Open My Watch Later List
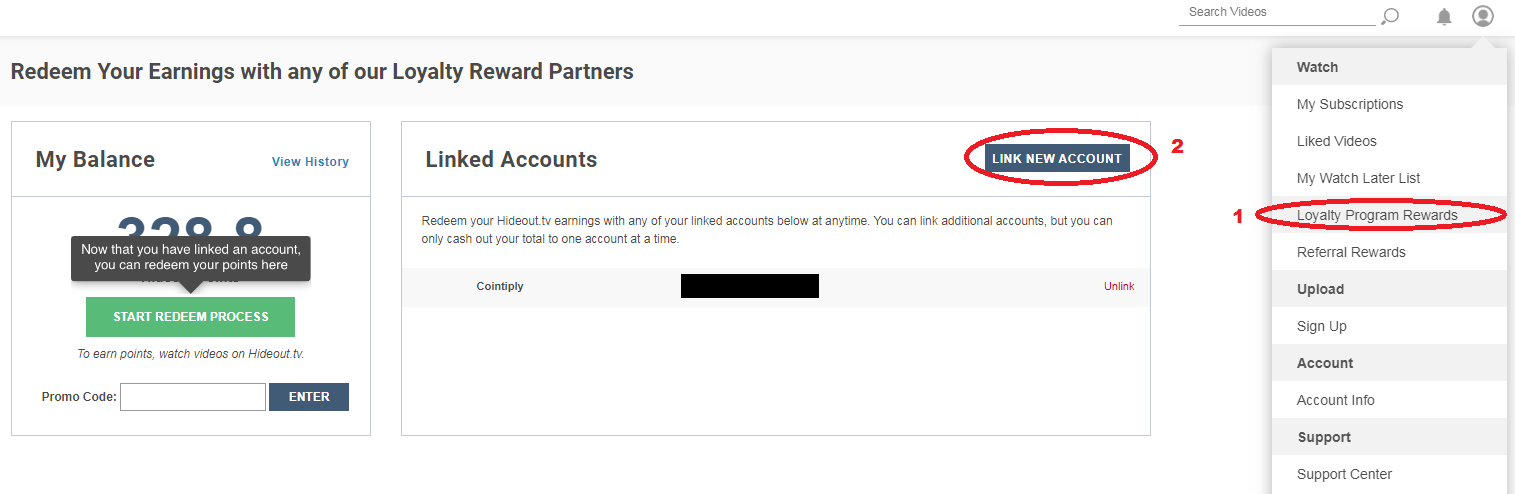 1358,178
